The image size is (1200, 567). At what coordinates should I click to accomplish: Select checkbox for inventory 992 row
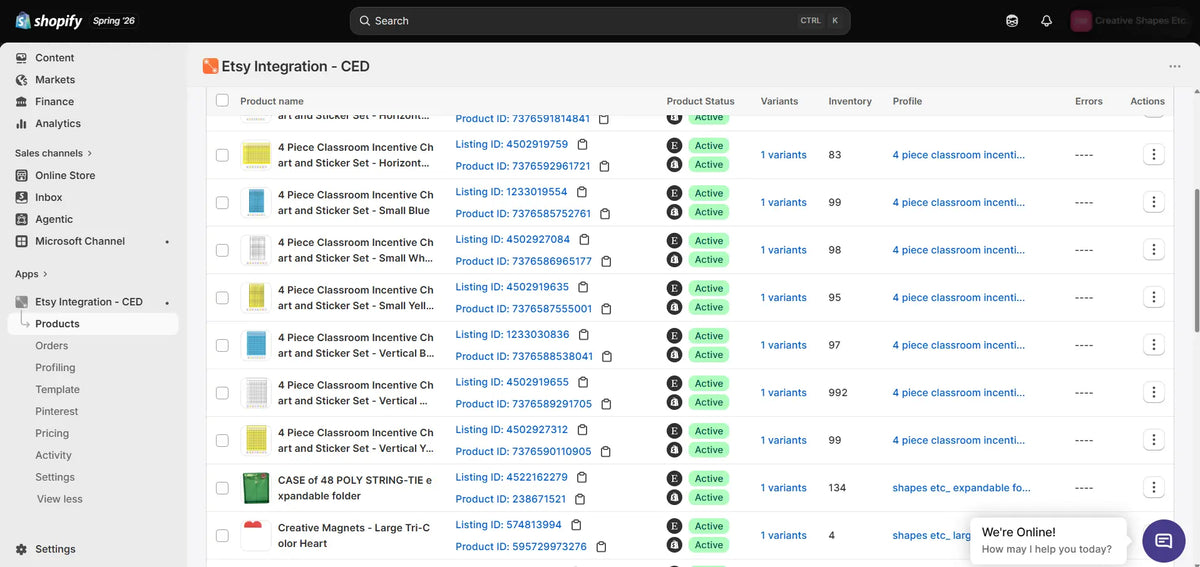pos(222,393)
